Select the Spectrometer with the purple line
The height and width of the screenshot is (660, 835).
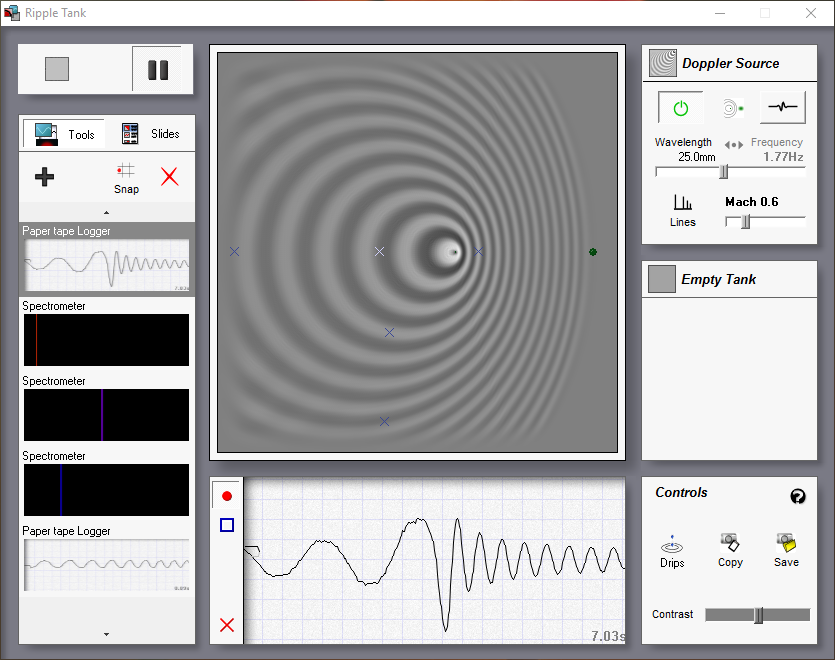(107, 415)
